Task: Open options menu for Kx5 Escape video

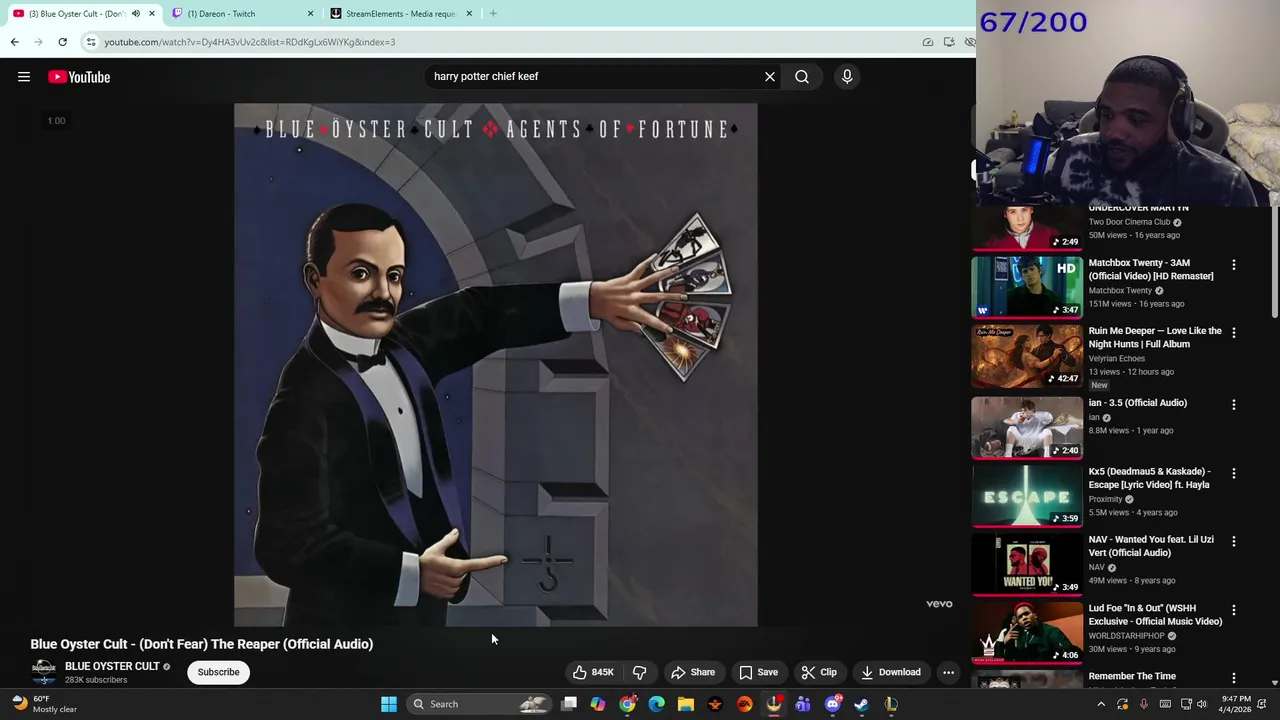Action: 1233,473
